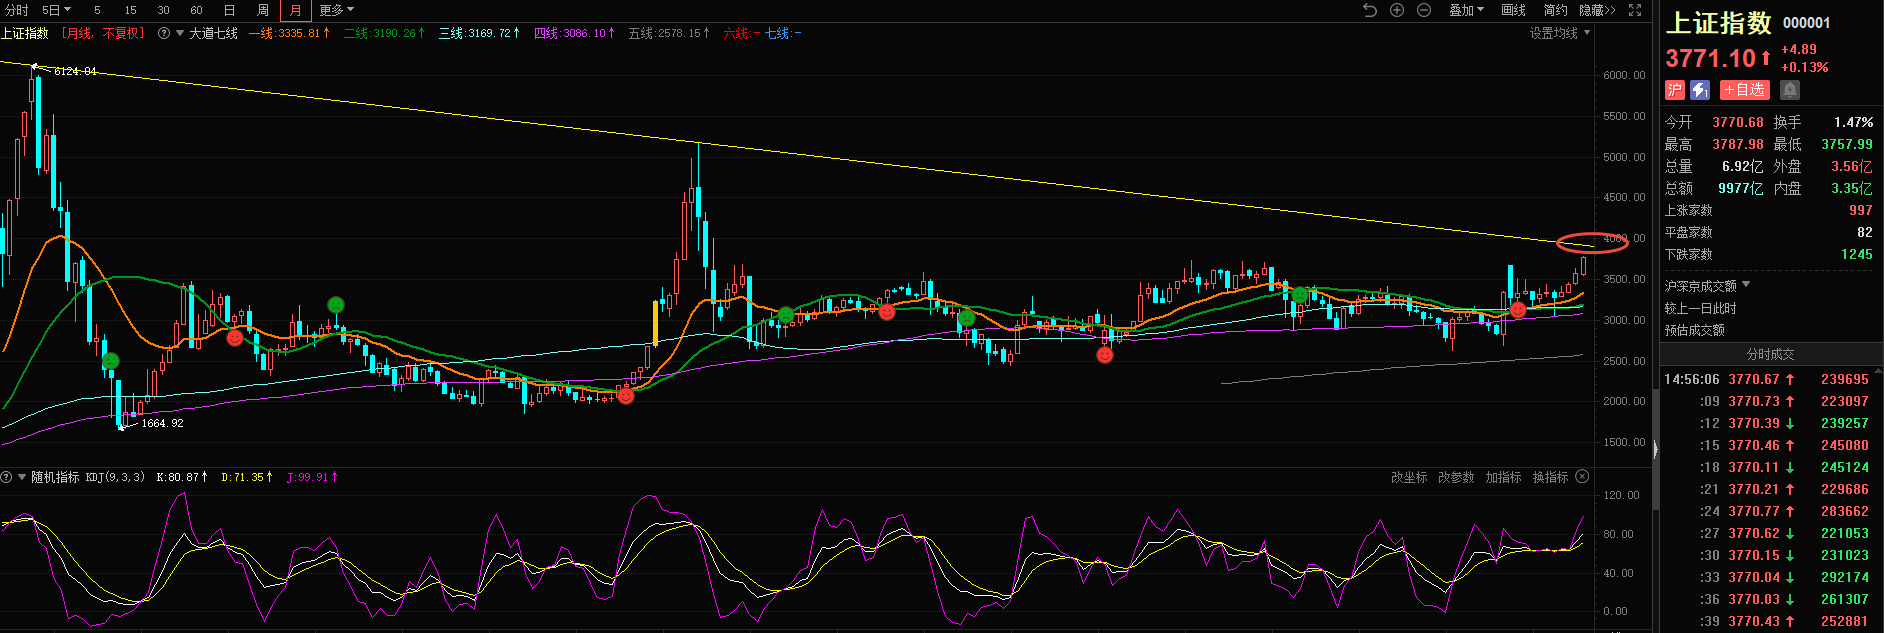Click 换指标 to change the indicator
This screenshot has width=1884, height=633.
coord(1550,477)
